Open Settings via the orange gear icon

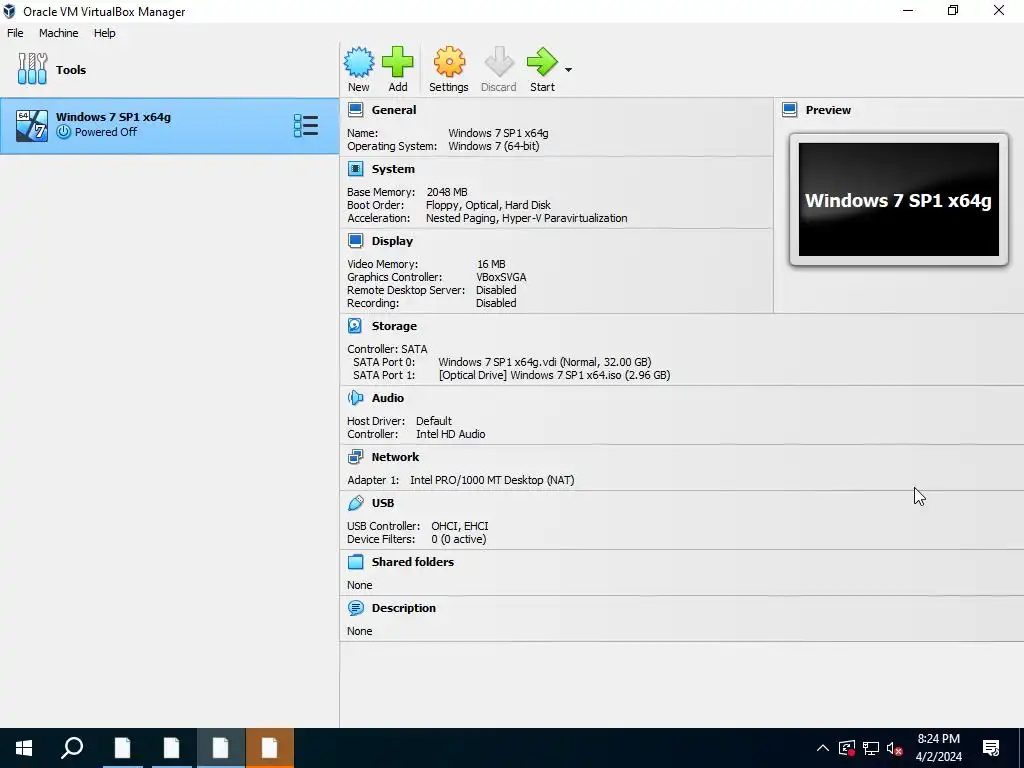point(449,63)
